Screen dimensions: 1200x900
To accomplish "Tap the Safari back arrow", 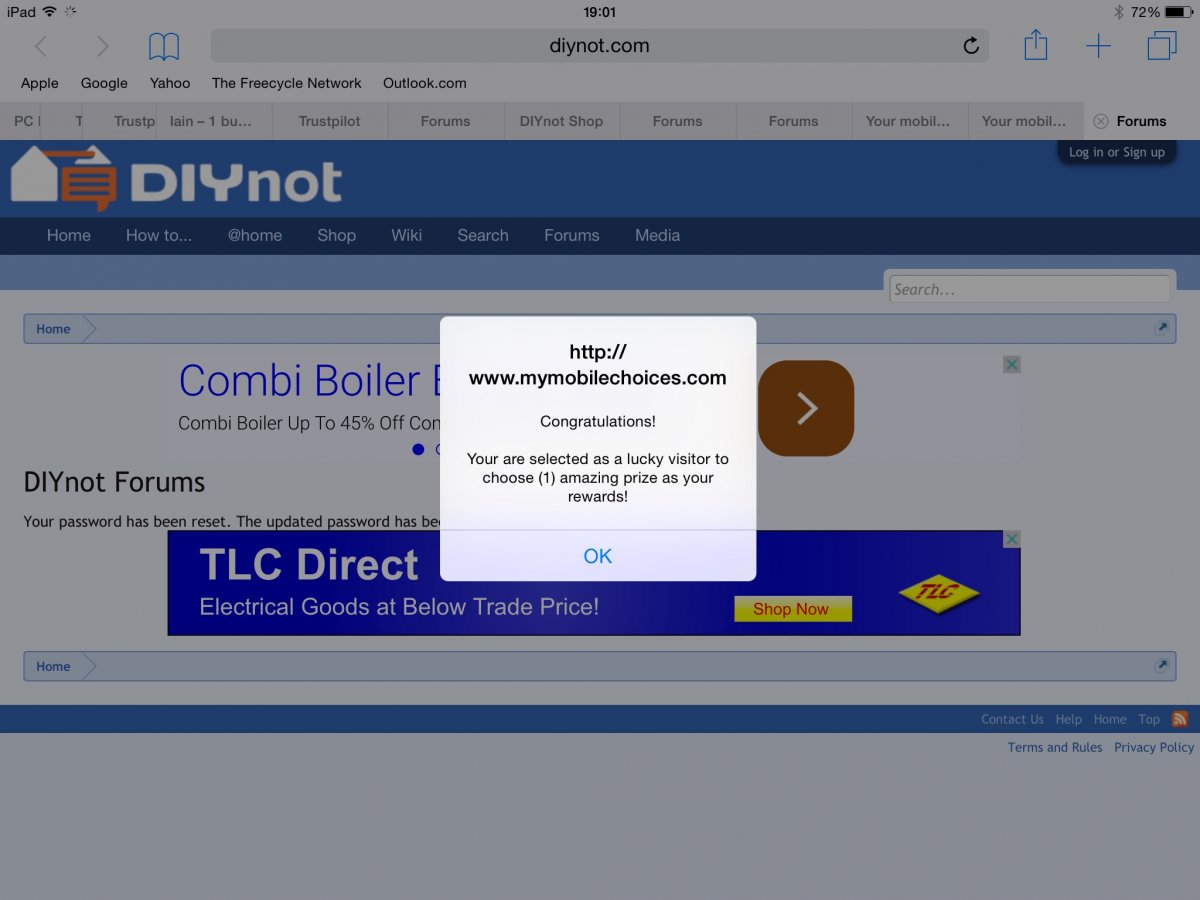I will coord(41,46).
